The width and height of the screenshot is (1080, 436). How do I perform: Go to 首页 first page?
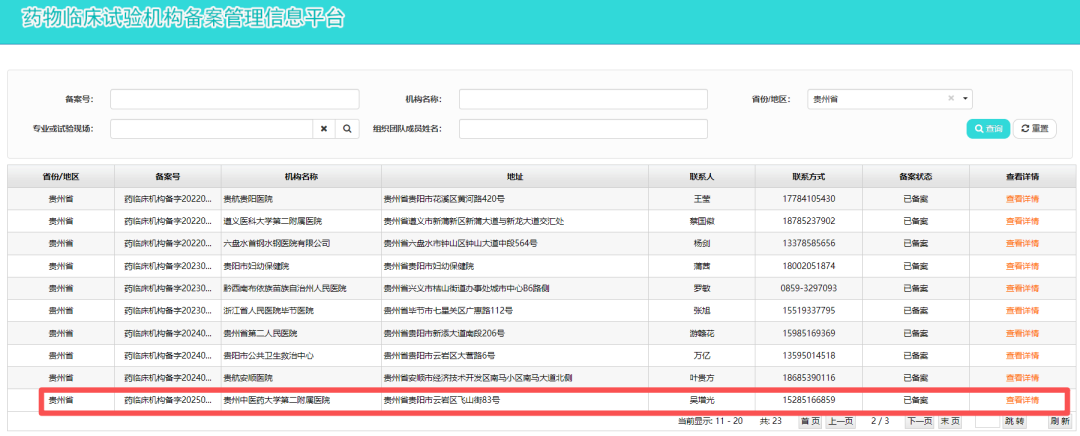(x=810, y=421)
